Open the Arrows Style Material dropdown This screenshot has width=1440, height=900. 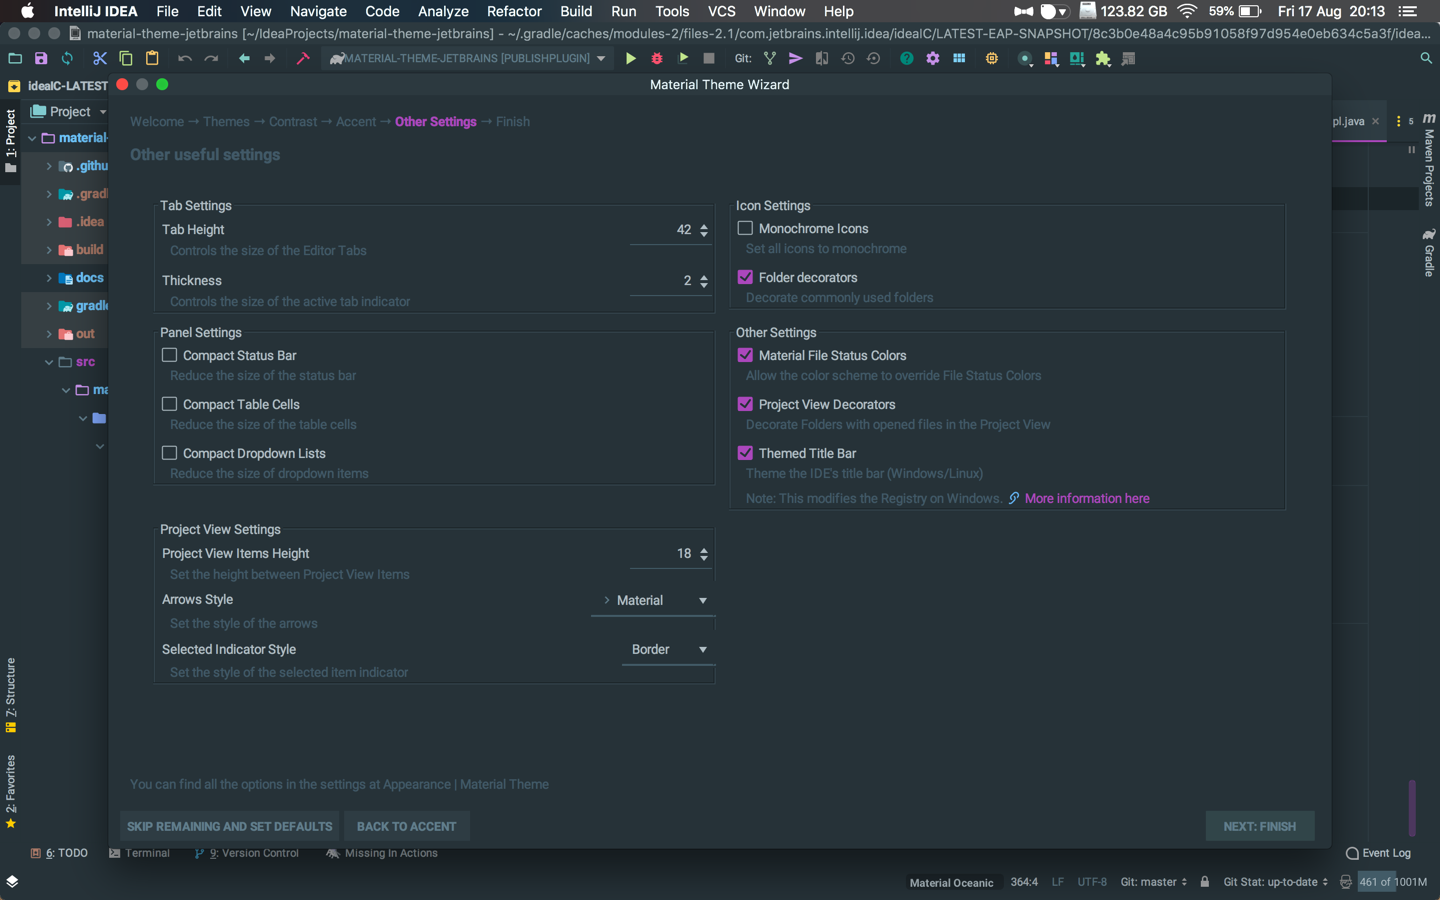pos(653,601)
